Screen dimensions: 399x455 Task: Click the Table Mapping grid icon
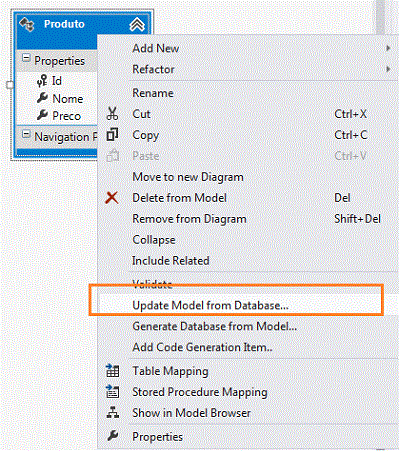point(113,371)
